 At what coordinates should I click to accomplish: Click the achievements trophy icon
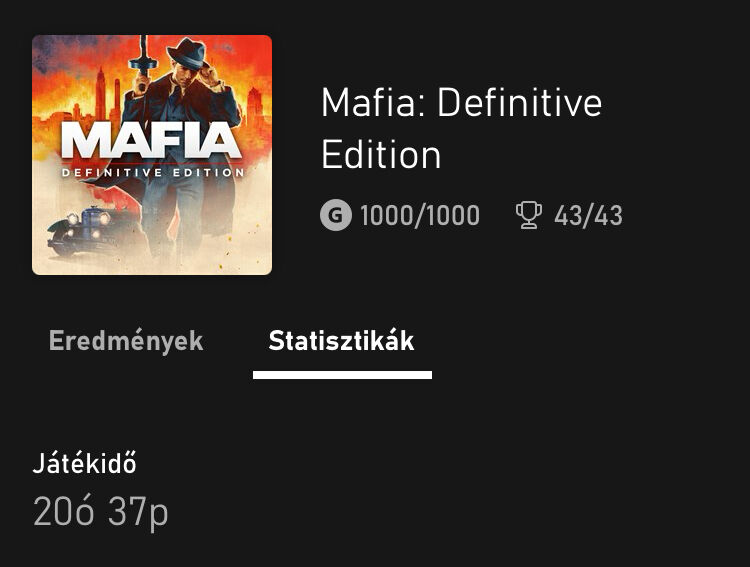tap(528, 215)
